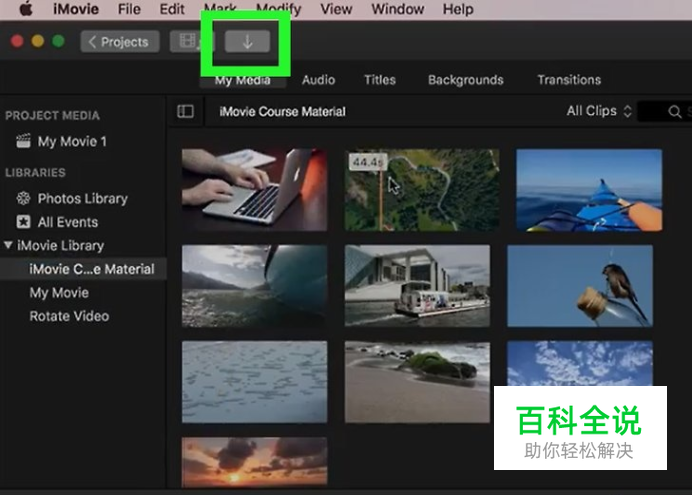
Task: Select the houseboat by building clip
Action: coord(417,286)
